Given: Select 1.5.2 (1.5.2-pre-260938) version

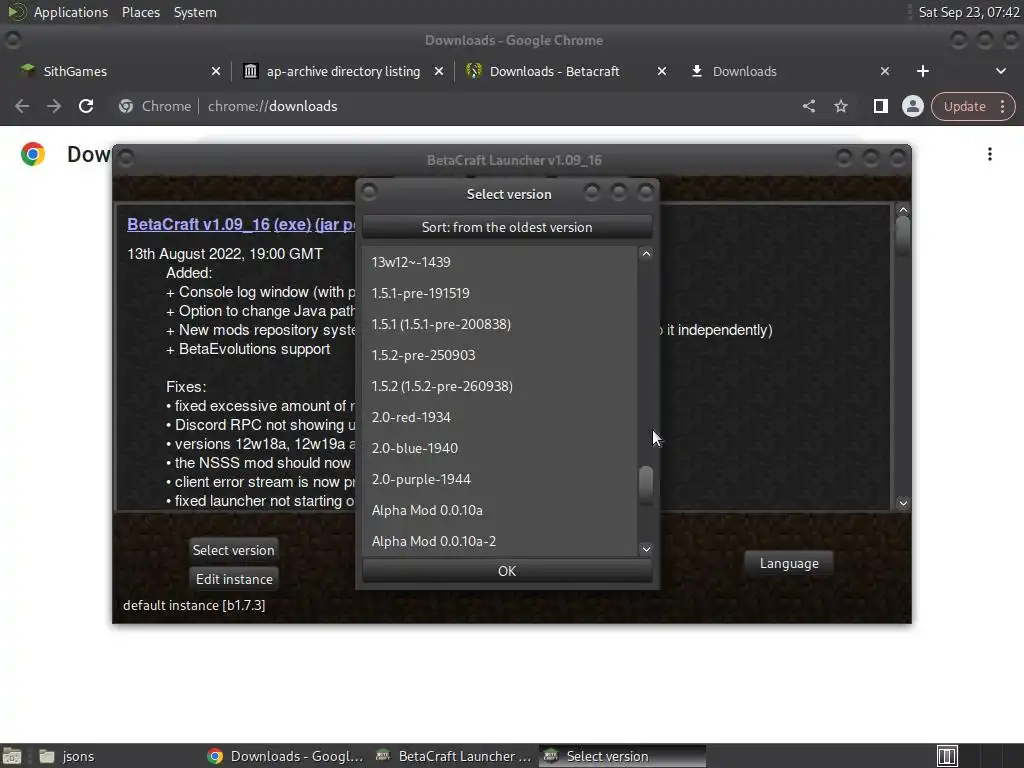Looking at the screenshot, I should (x=500, y=386).
